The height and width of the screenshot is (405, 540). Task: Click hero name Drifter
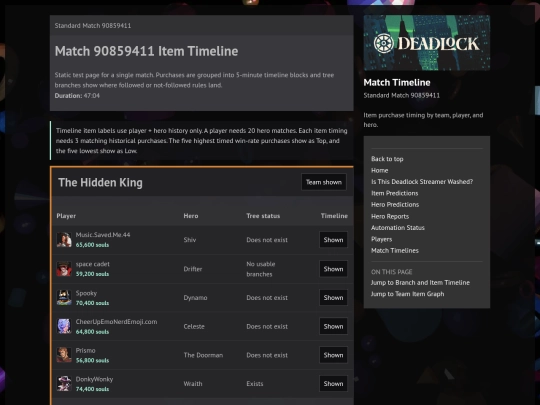(x=193, y=269)
